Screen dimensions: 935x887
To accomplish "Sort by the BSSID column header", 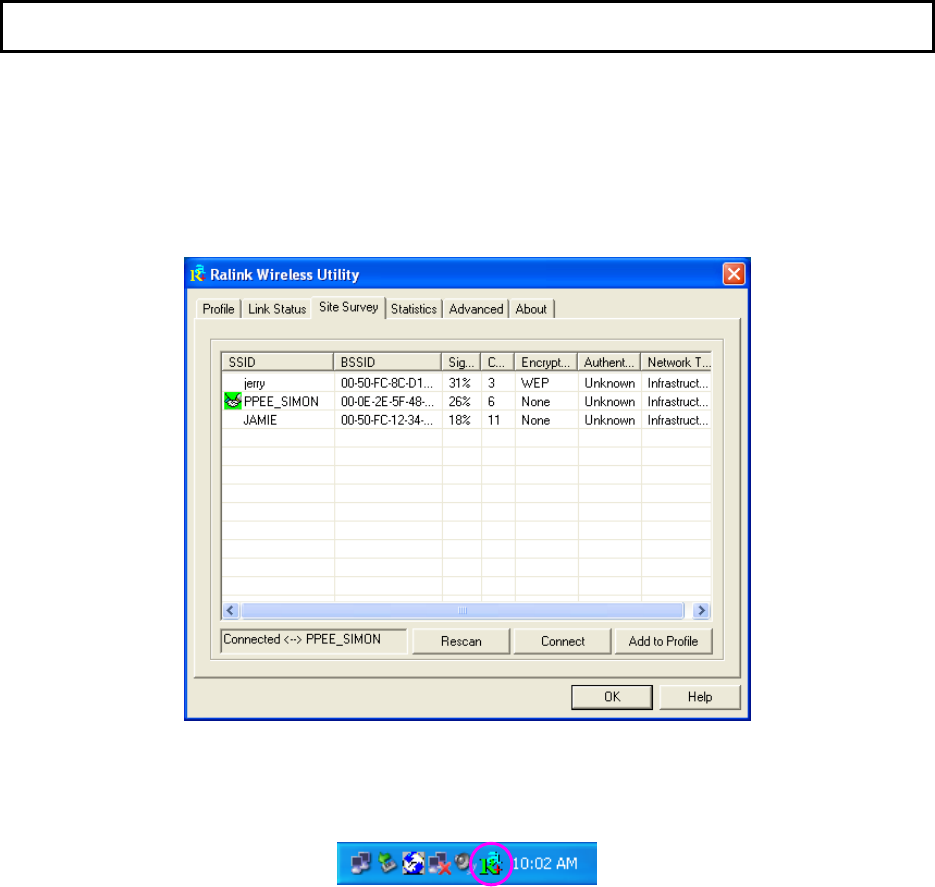I will 388,362.
